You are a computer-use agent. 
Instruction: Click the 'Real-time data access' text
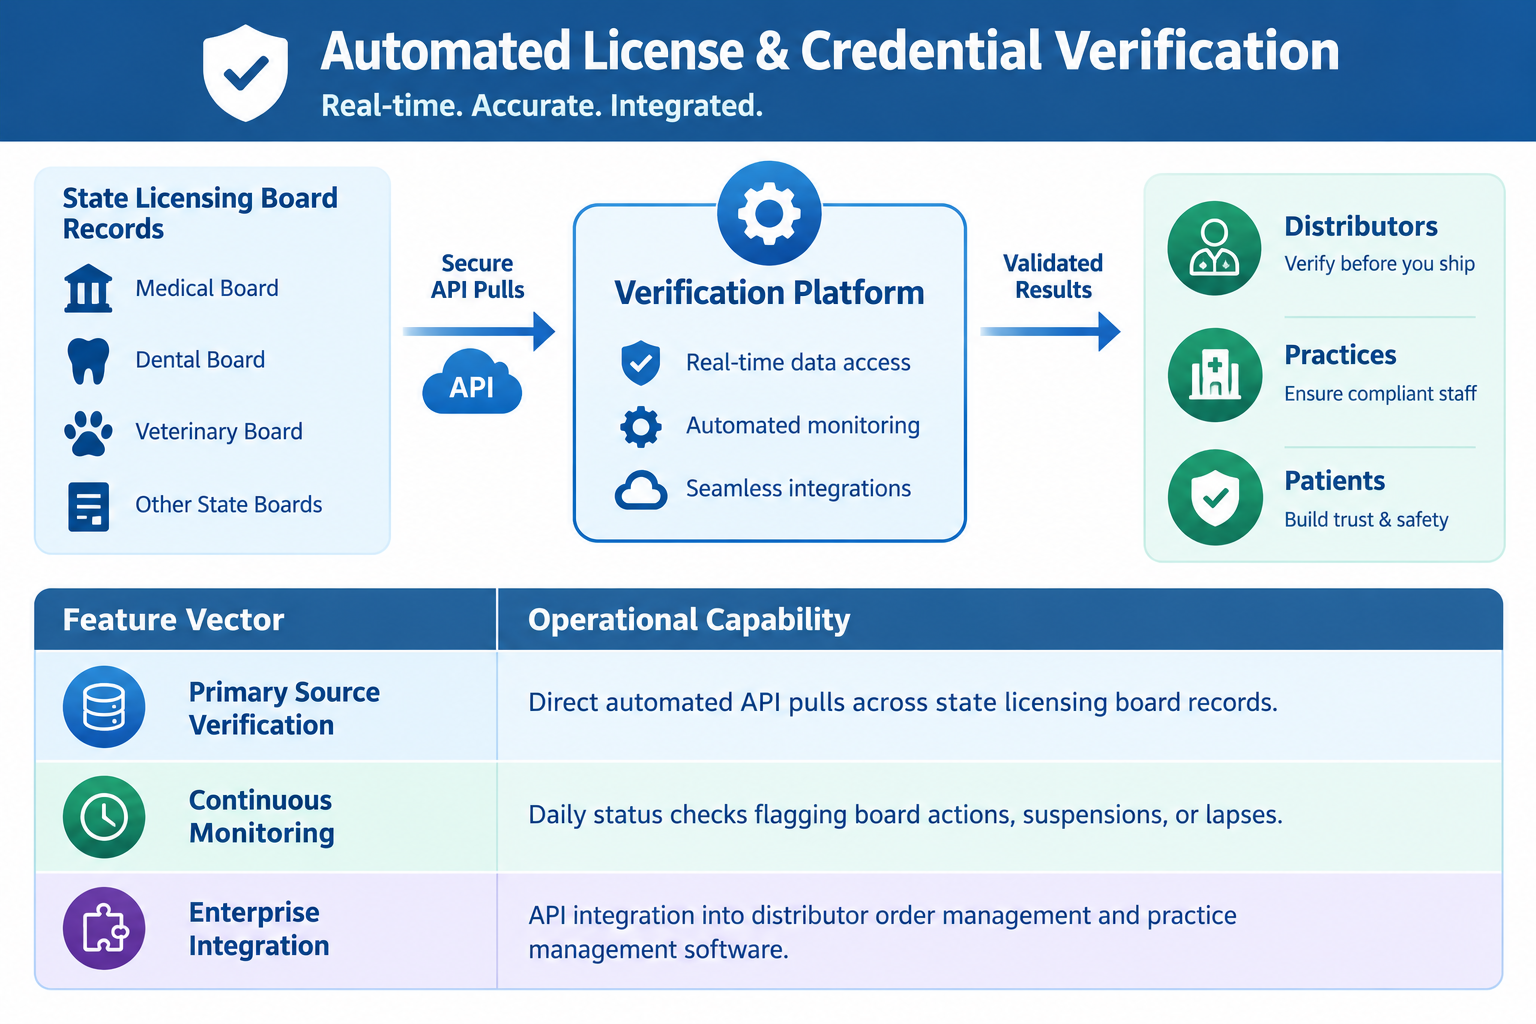pos(798,363)
